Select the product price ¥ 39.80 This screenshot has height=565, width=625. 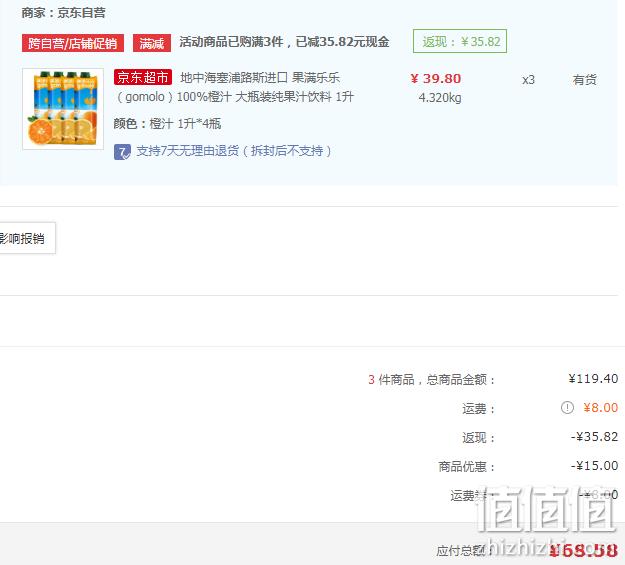[436, 79]
